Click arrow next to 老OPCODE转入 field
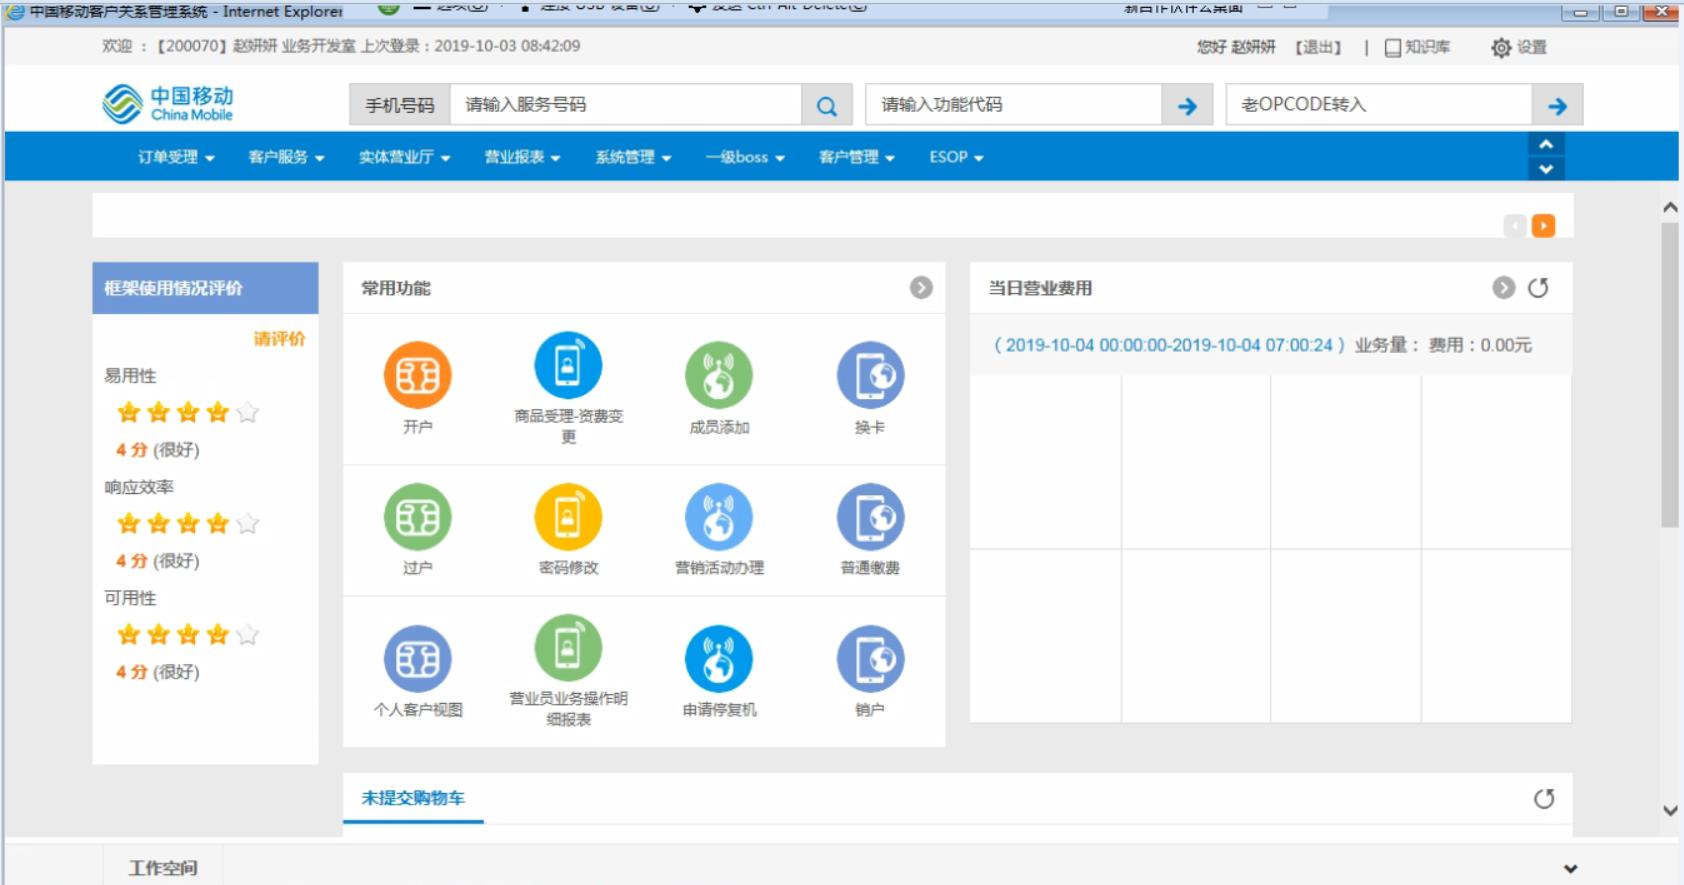This screenshot has width=1684, height=885. tap(1557, 105)
